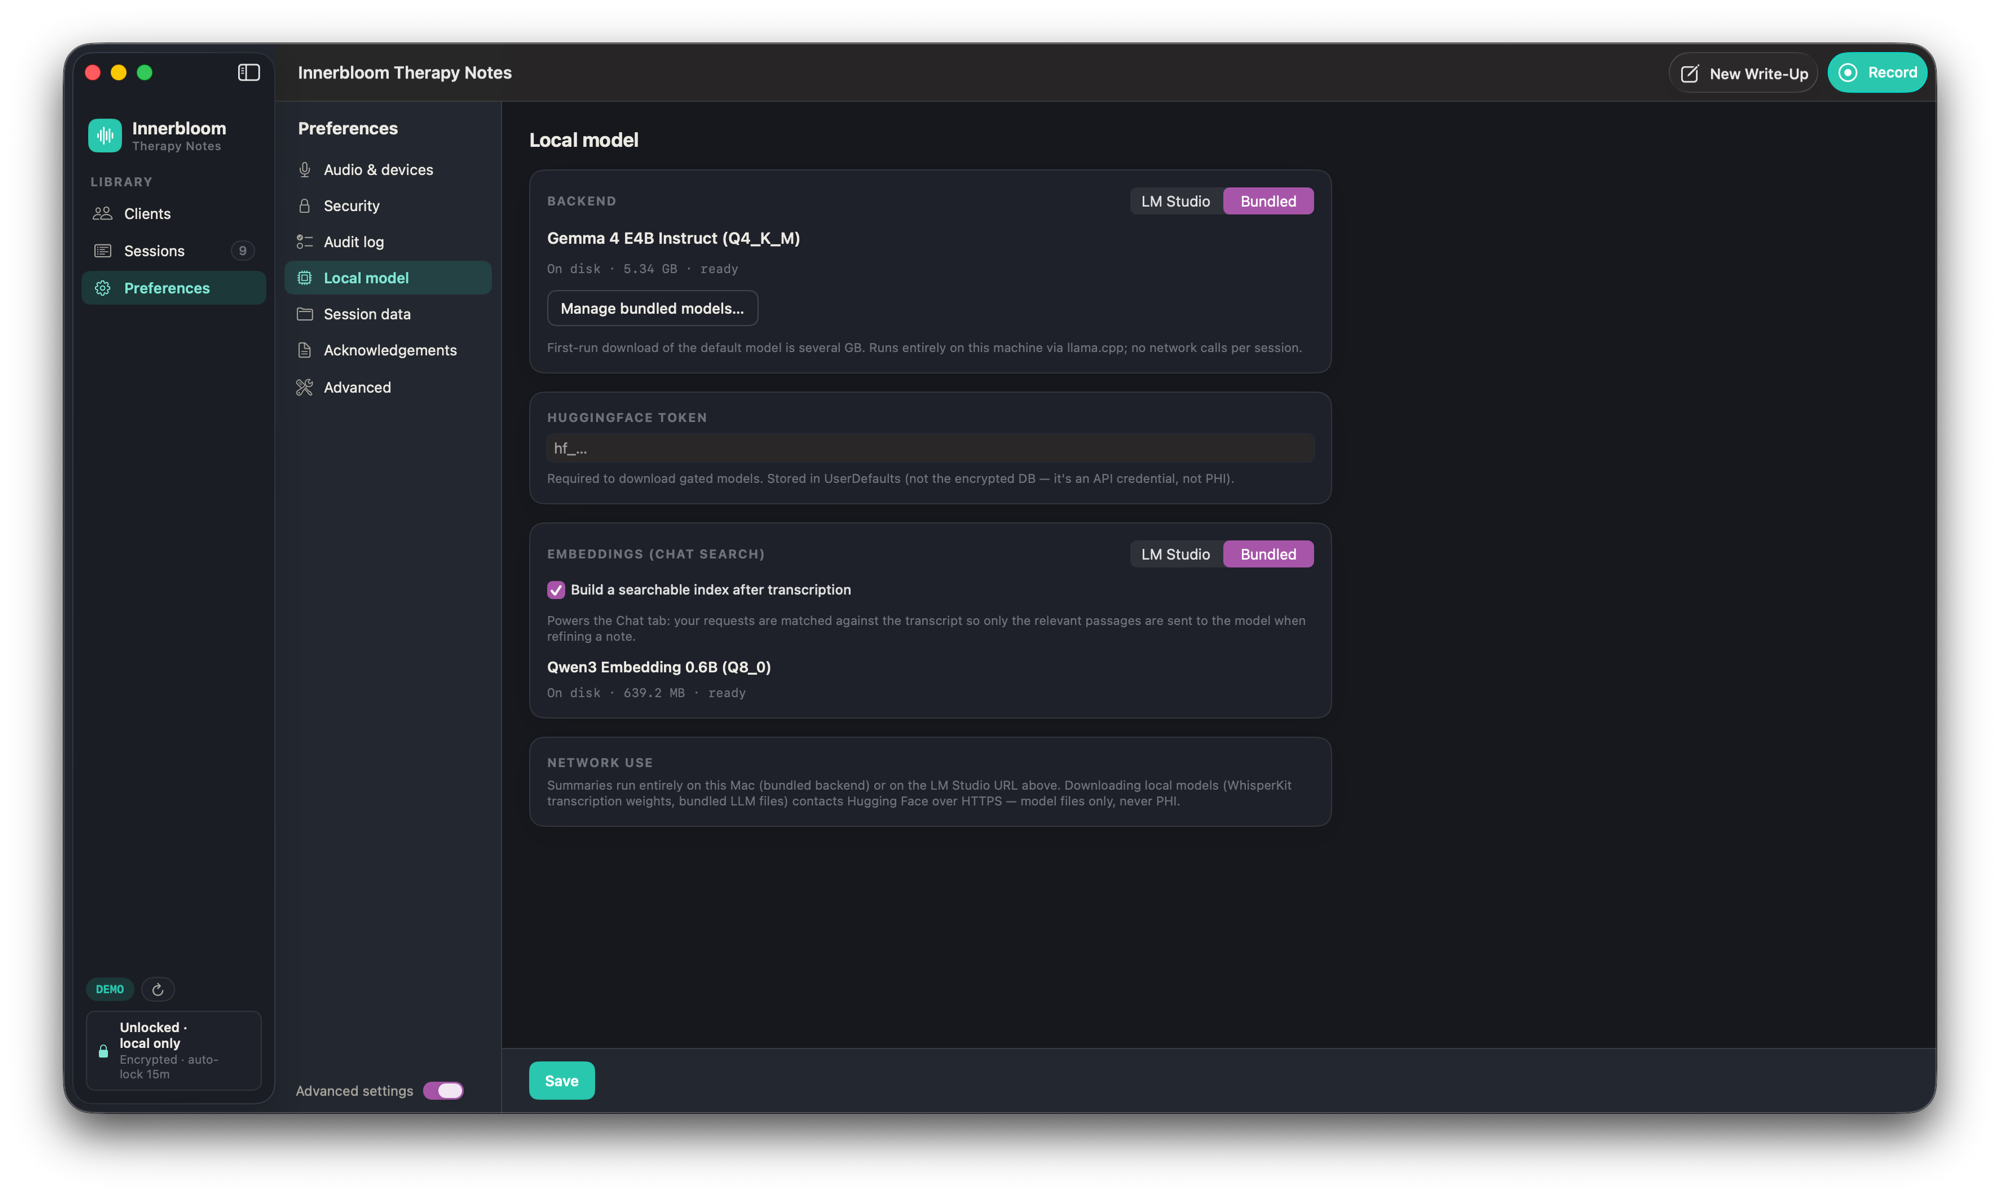Image resolution: width=2000 pixels, height=1197 pixels.
Task: Click the Local model heading
Action: 584,140
